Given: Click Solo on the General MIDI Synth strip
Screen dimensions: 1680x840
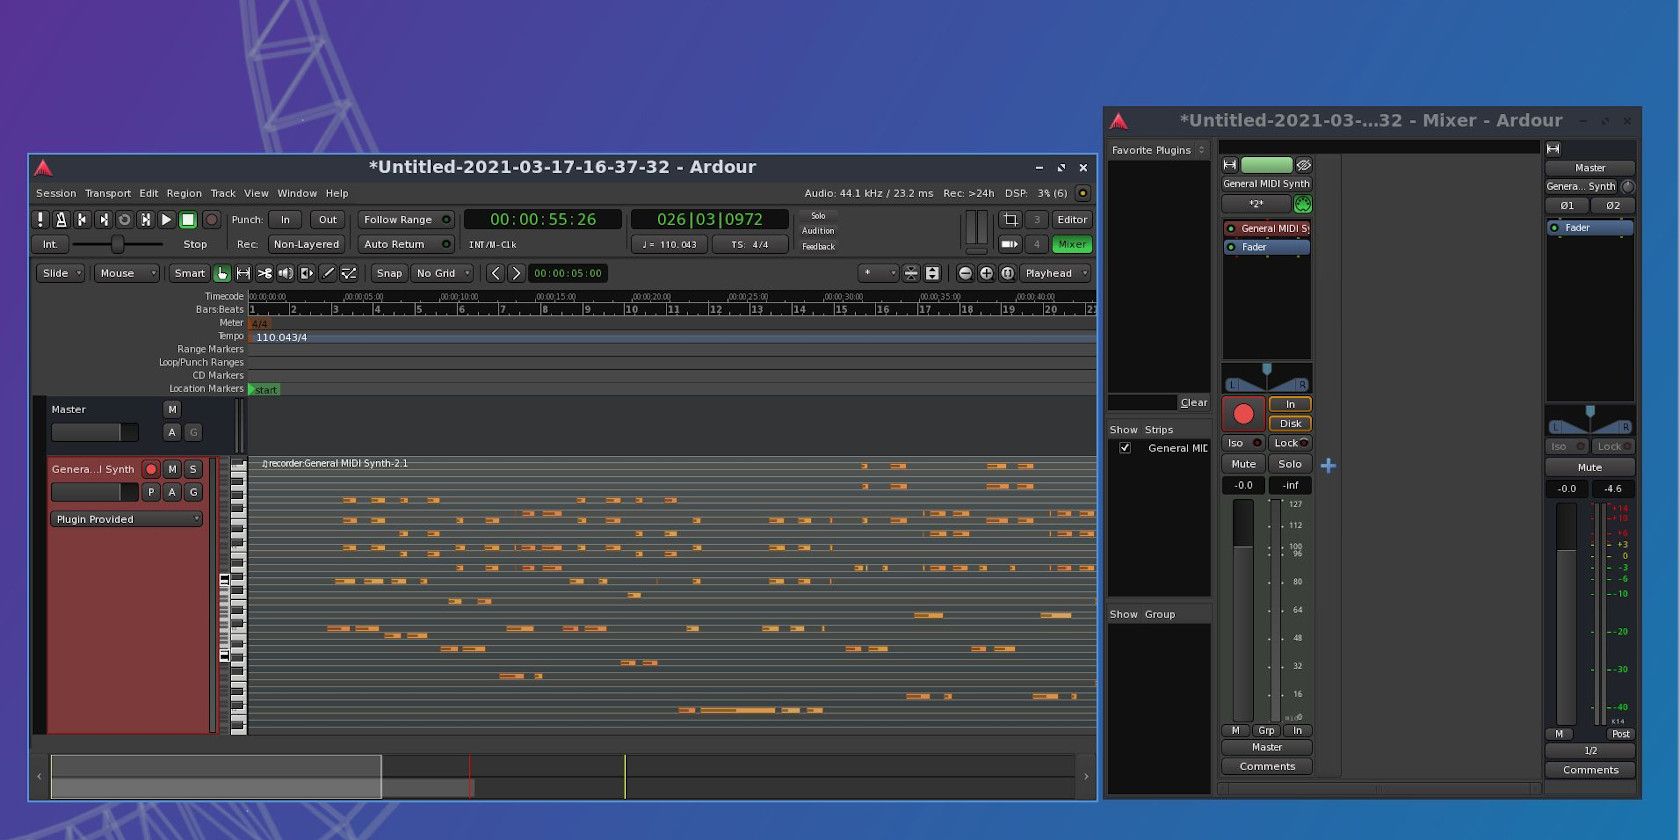Looking at the screenshot, I should (1290, 464).
